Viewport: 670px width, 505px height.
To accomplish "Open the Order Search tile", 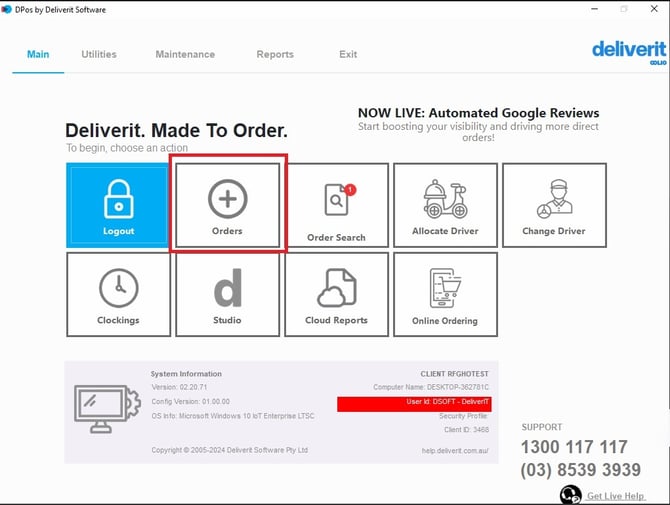I will [337, 205].
